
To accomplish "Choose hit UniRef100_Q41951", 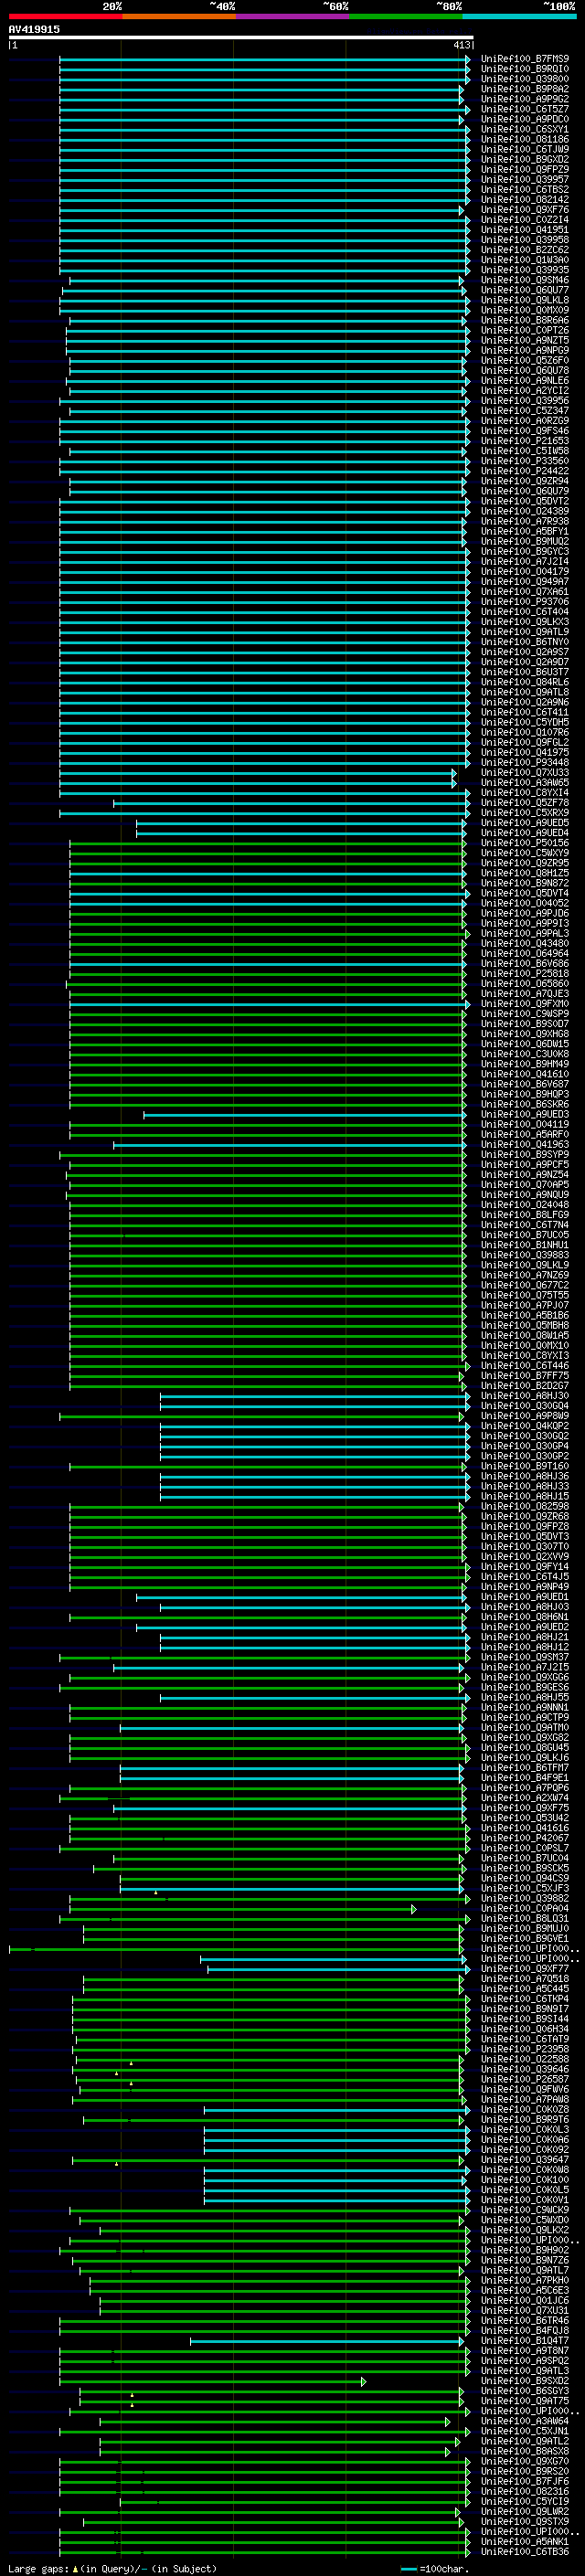I will [525, 230].
